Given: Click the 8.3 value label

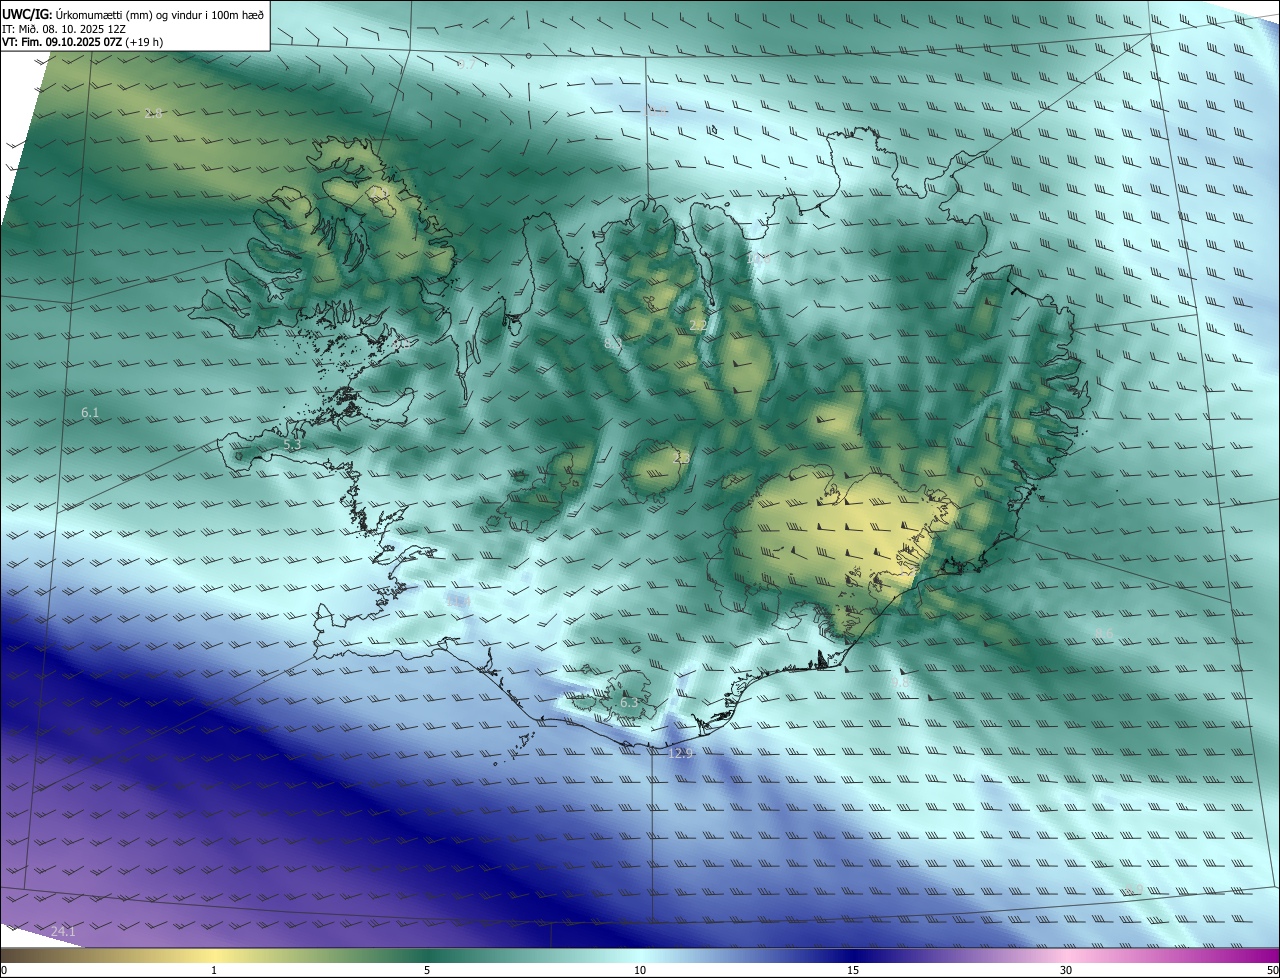Looking at the screenshot, I should (x=612, y=344).
